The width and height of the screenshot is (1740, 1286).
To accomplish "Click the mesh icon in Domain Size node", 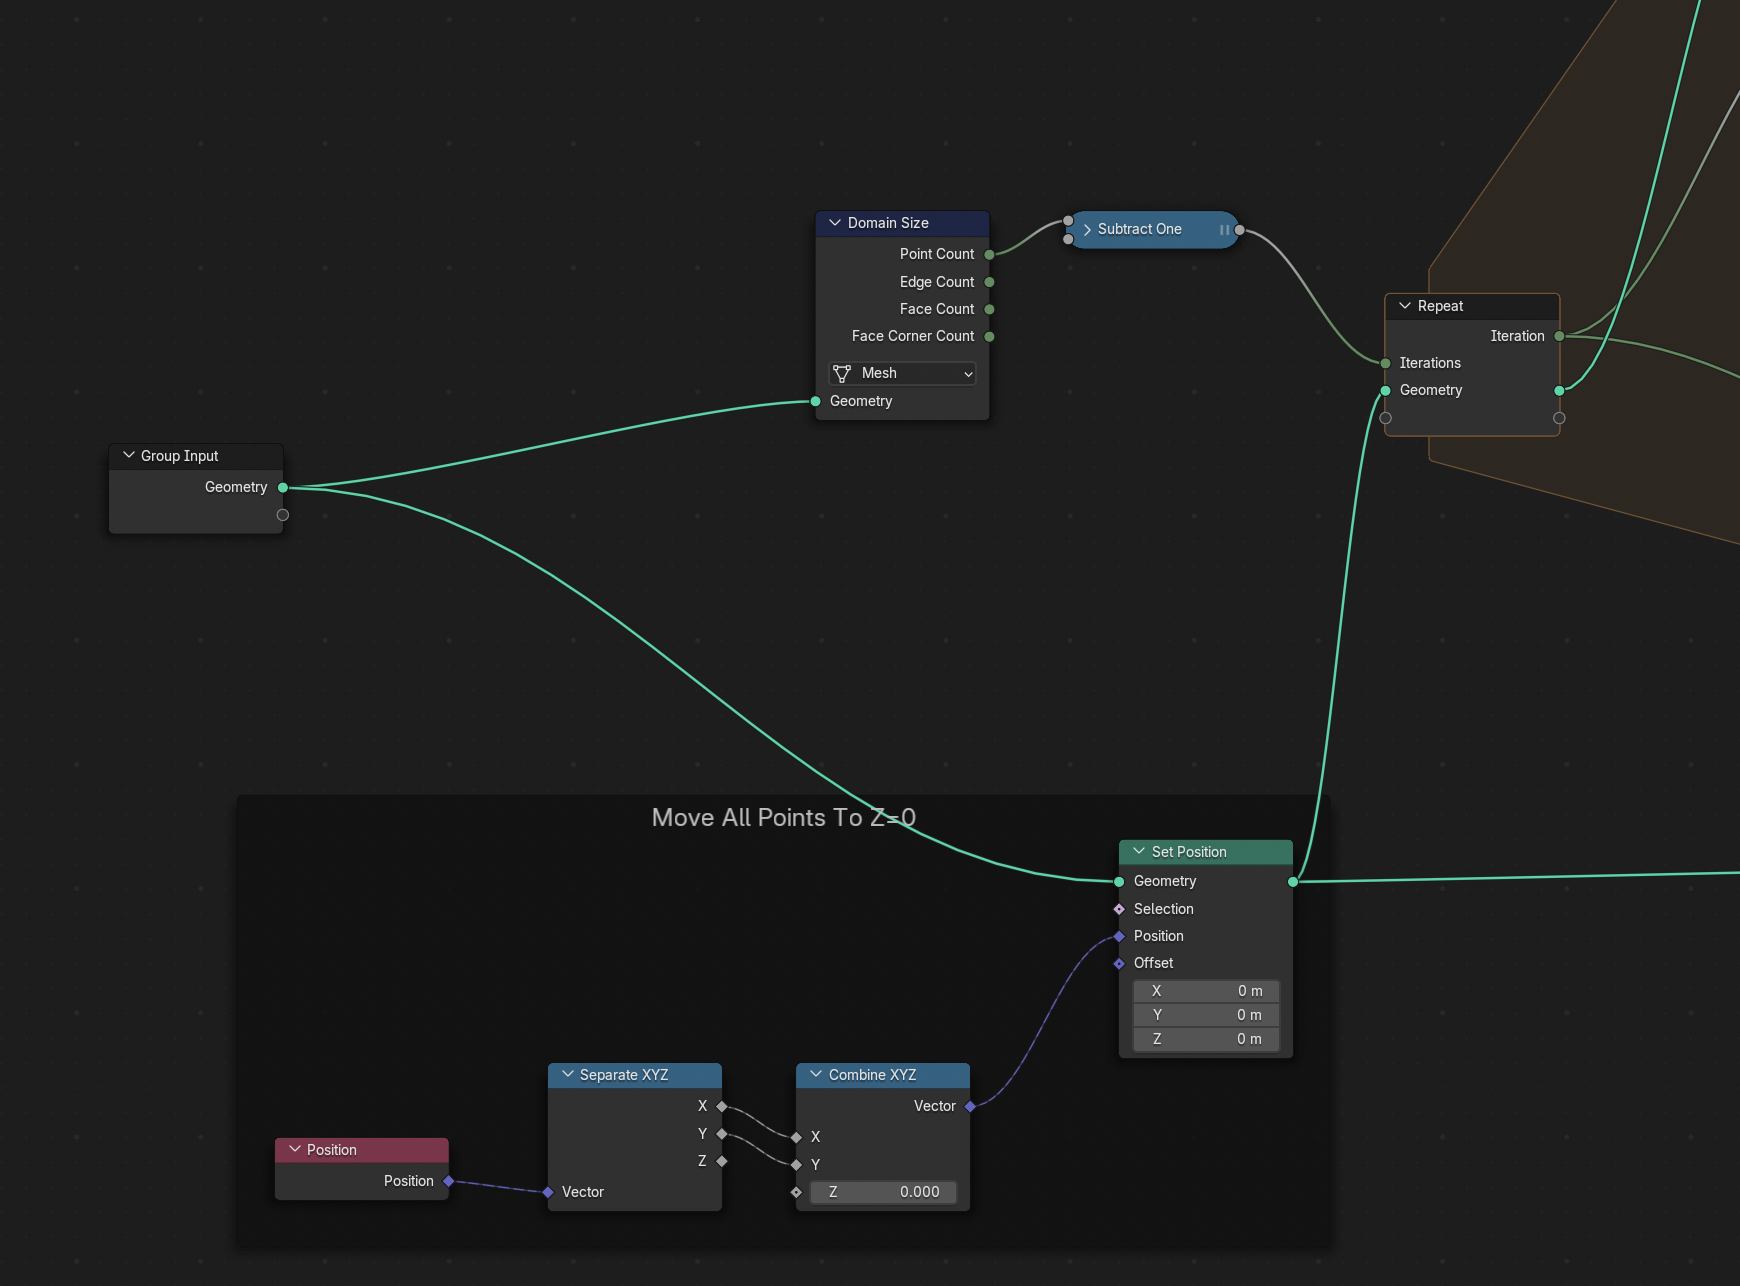I will click(x=842, y=373).
